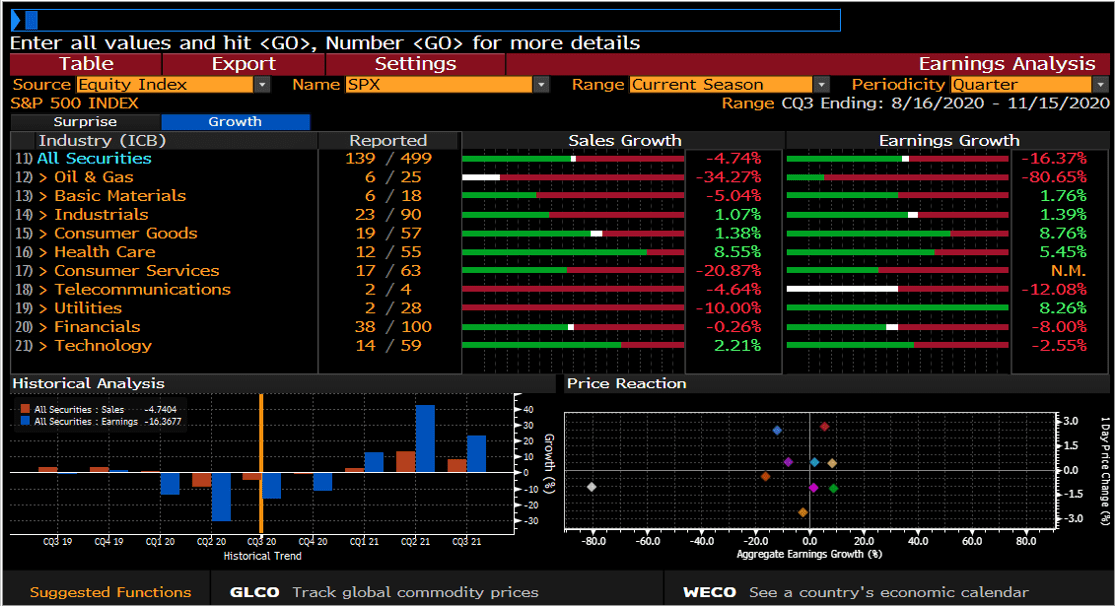Switch to the Surprise tab
This screenshot has width=1118, height=606.
[x=85, y=122]
